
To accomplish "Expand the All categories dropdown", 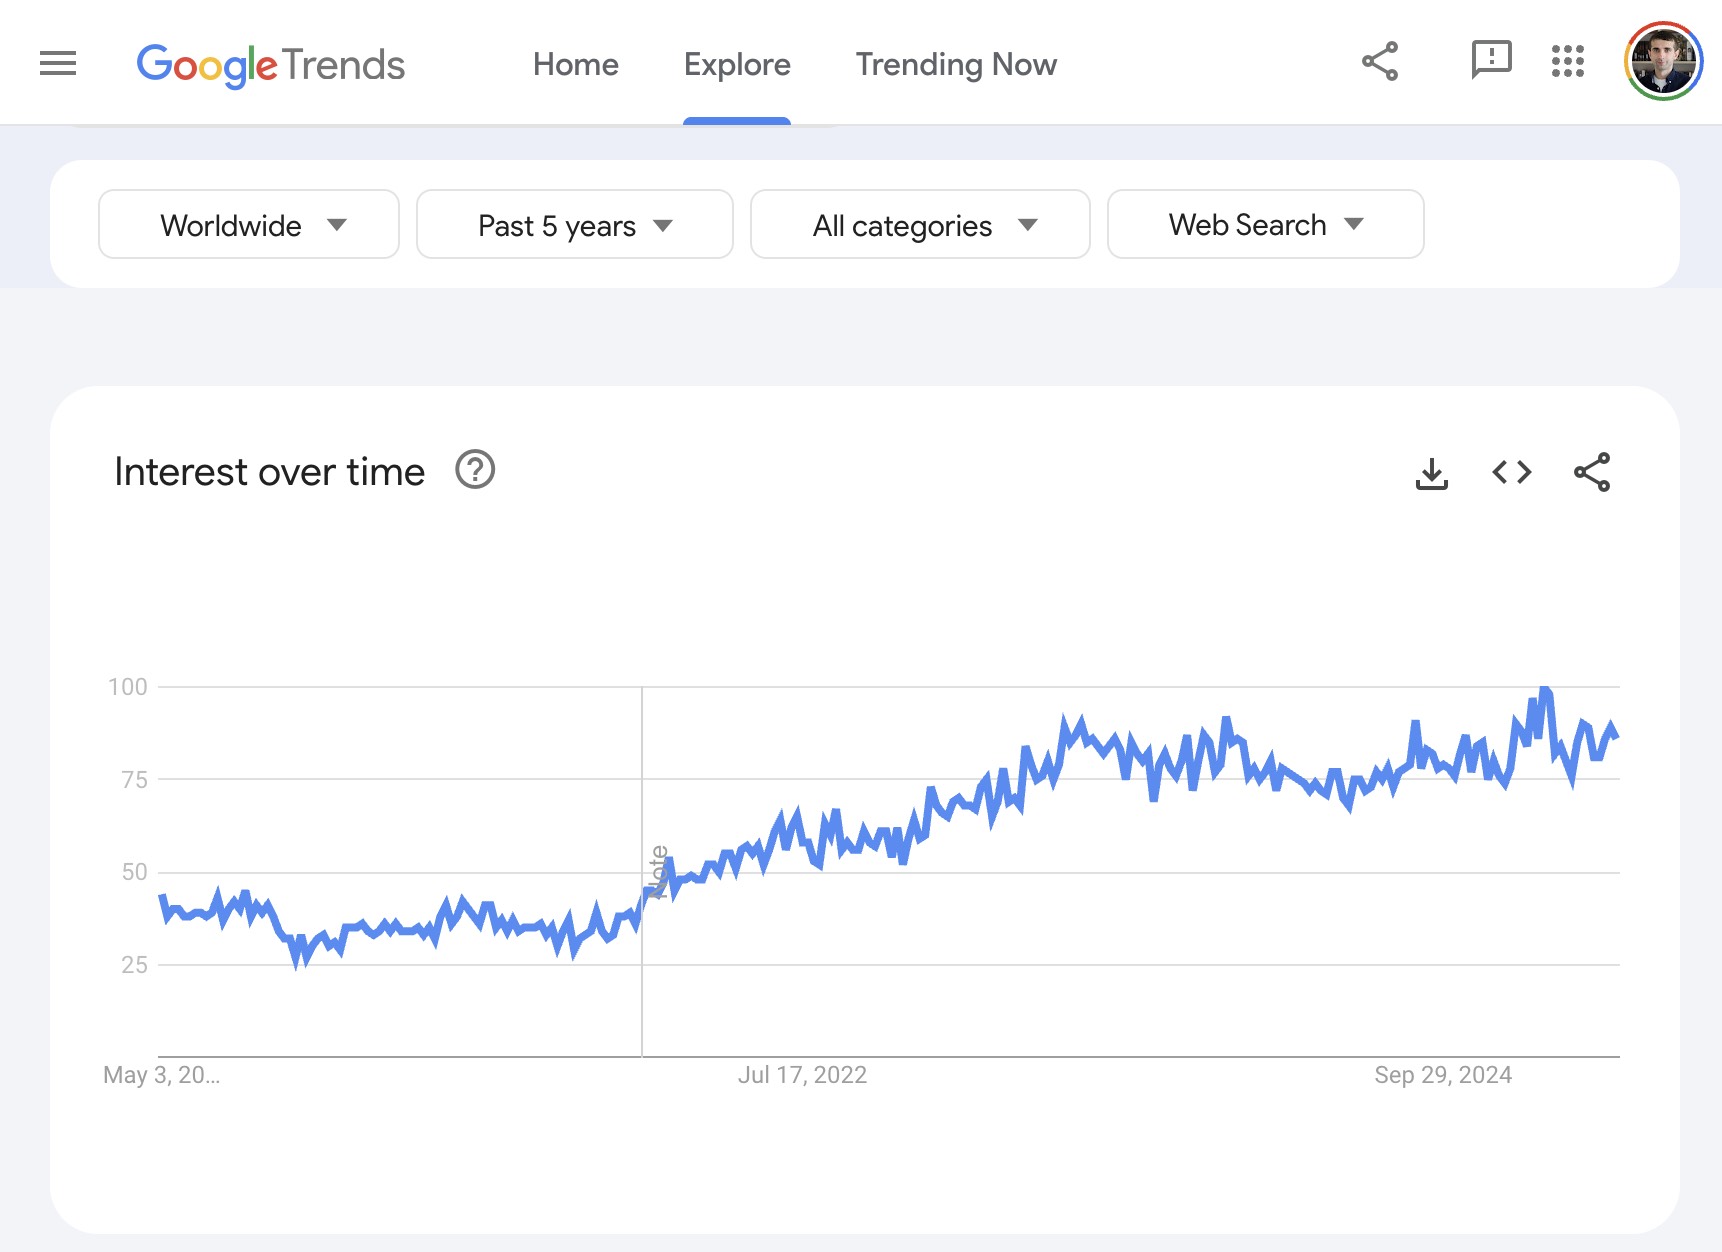I will coord(920,225).
